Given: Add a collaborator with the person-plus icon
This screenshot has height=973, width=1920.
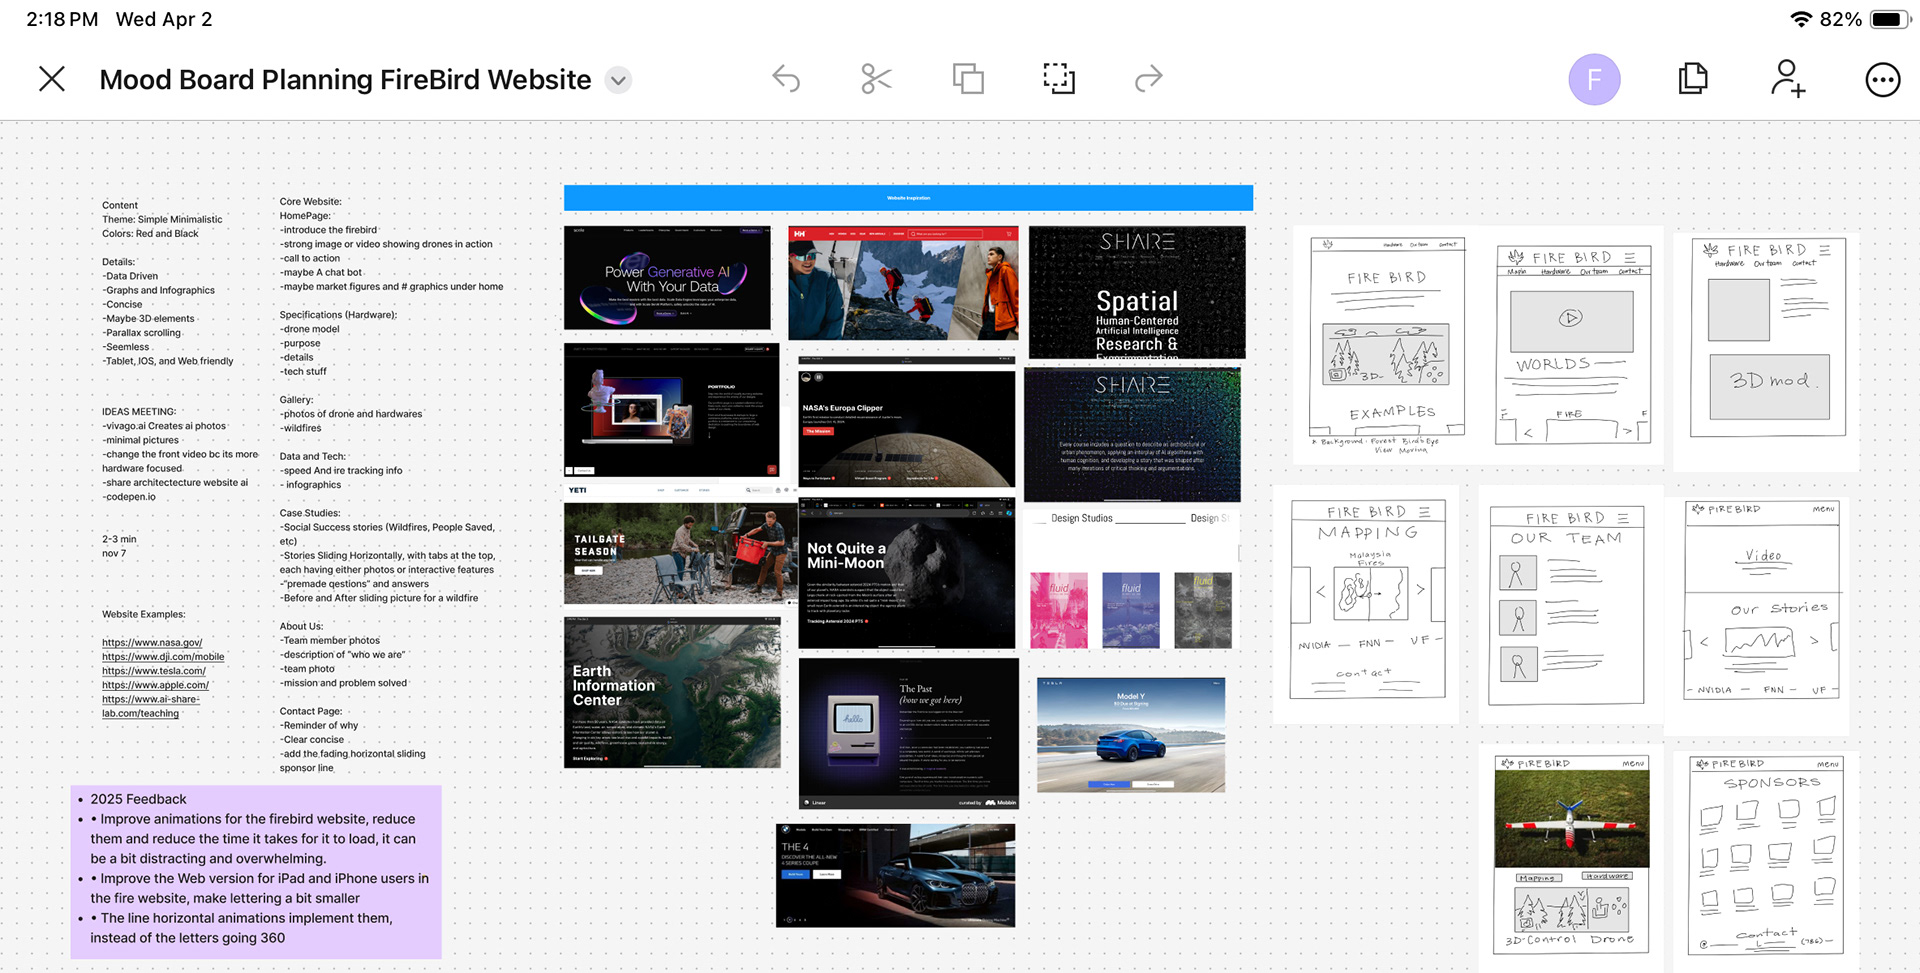Looking at the screenshot, I should point(1788,79).
